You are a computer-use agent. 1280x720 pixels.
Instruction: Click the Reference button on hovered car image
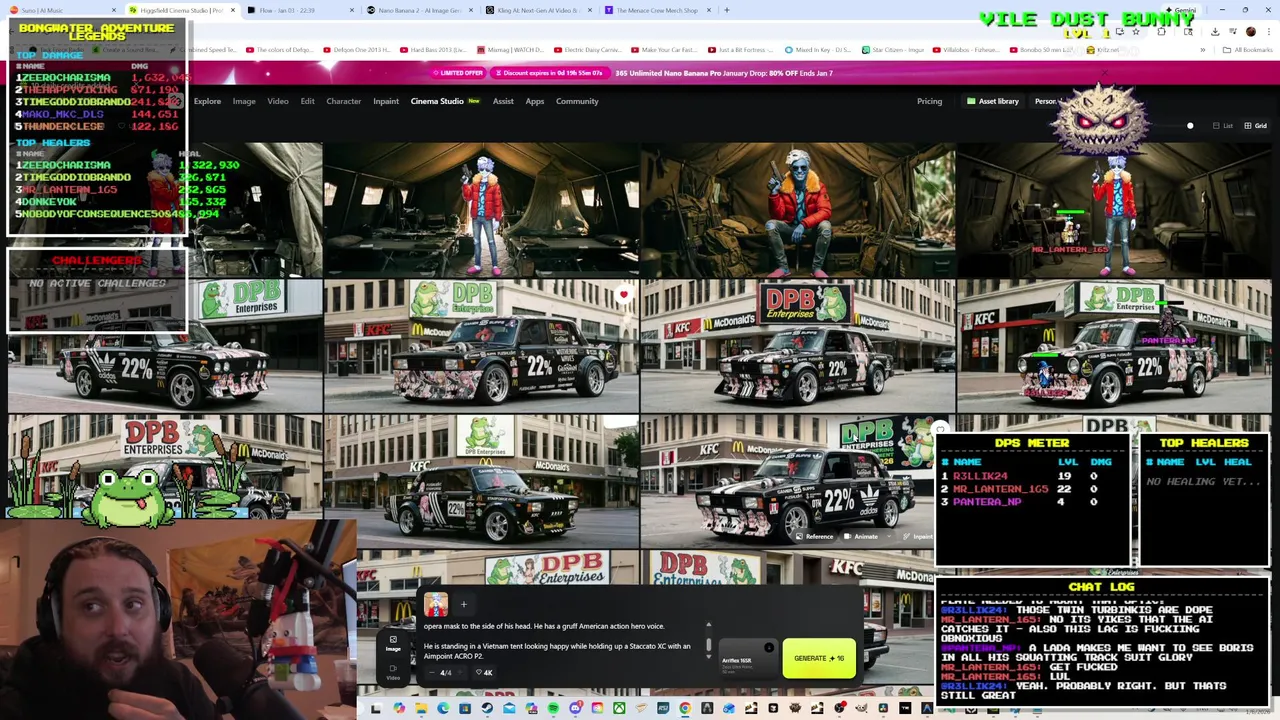pyautogui.click(x=815, y=536)
